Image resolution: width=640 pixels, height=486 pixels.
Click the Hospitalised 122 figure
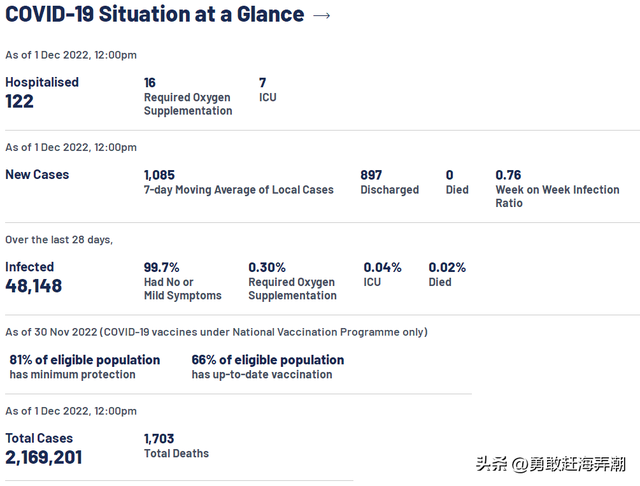point(42,92)
